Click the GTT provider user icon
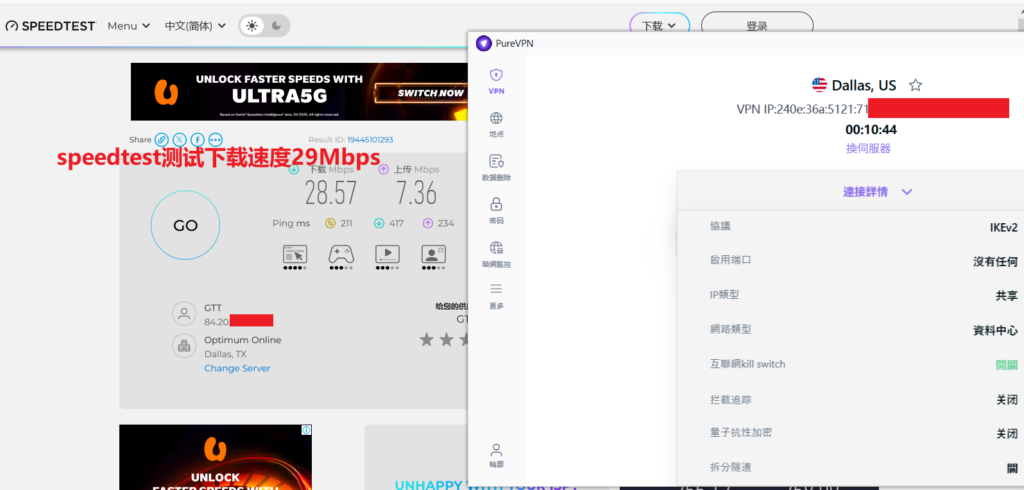This screenshot has width=1024, height=490. tap(184, 314)
